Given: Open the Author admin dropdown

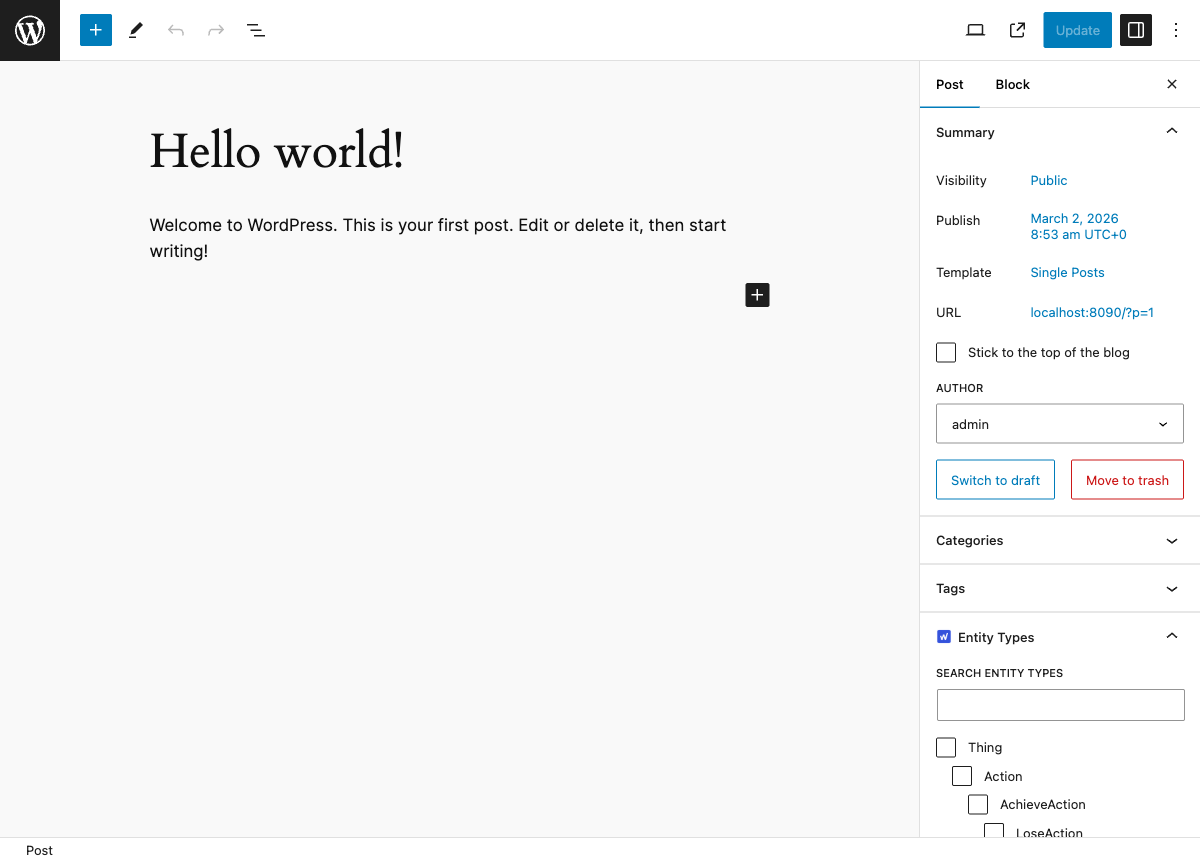Looking at the screenshot, I should coord(1059,423).
